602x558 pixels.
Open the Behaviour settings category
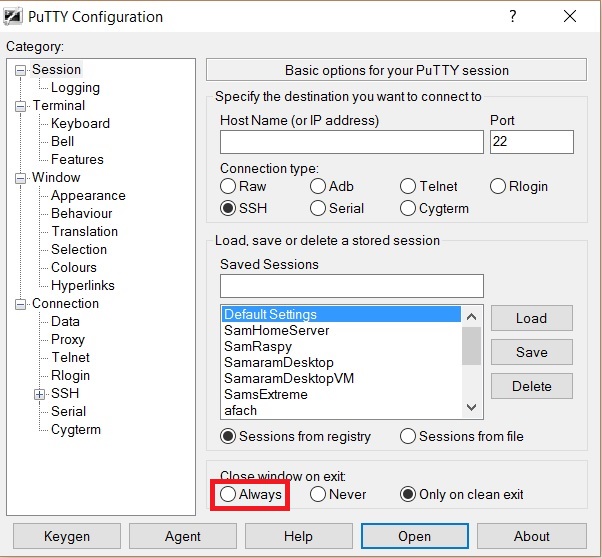(81, 213)
